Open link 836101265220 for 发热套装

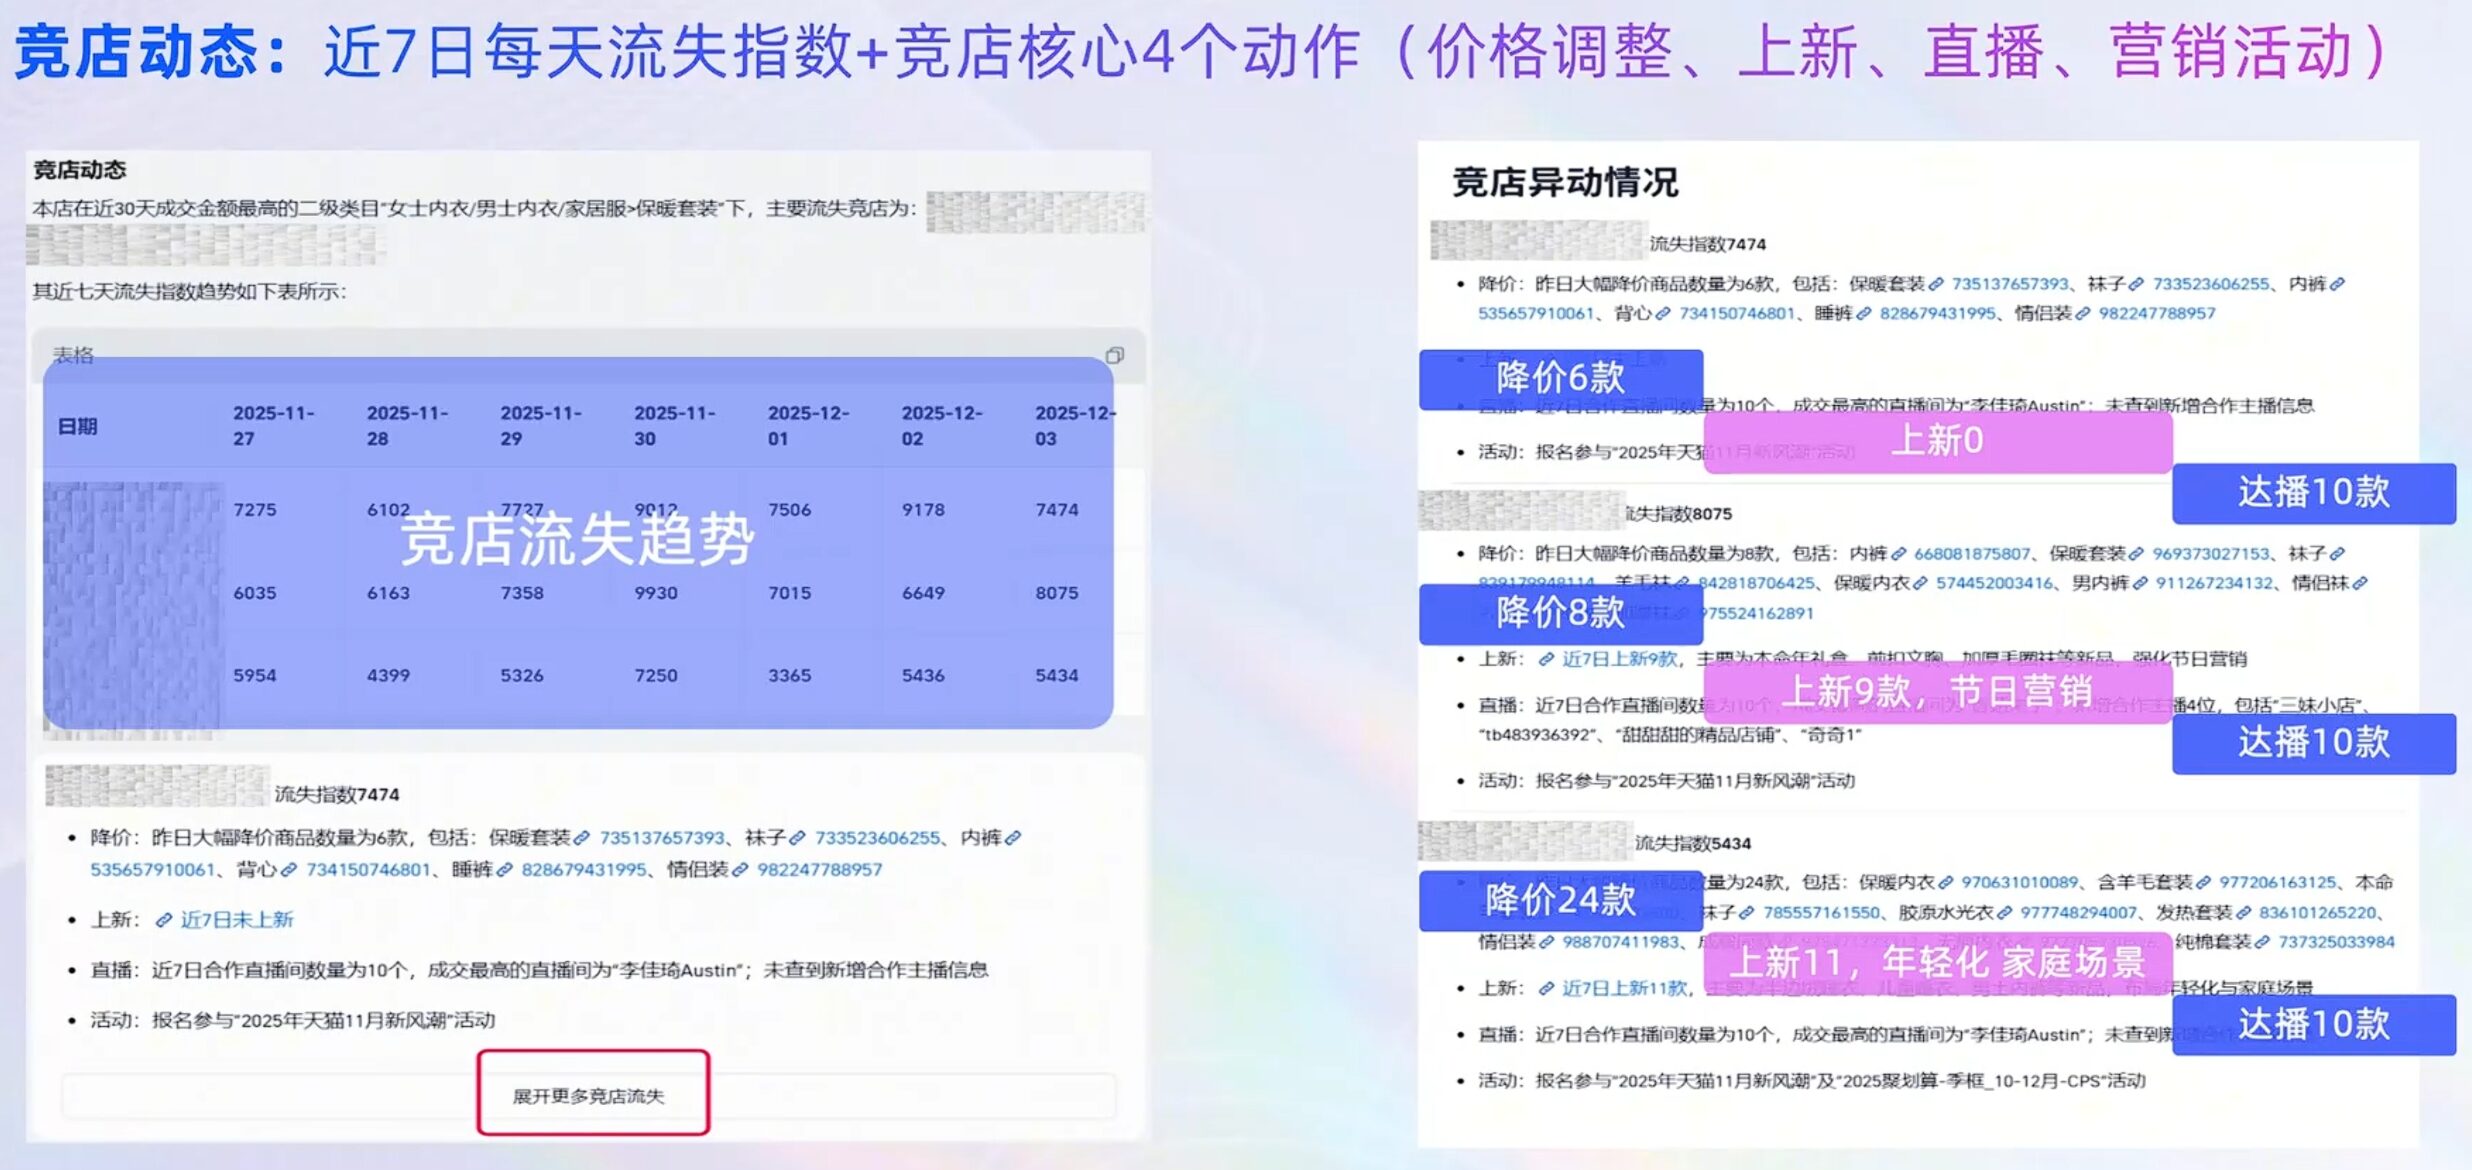(x=2318, y=912)
